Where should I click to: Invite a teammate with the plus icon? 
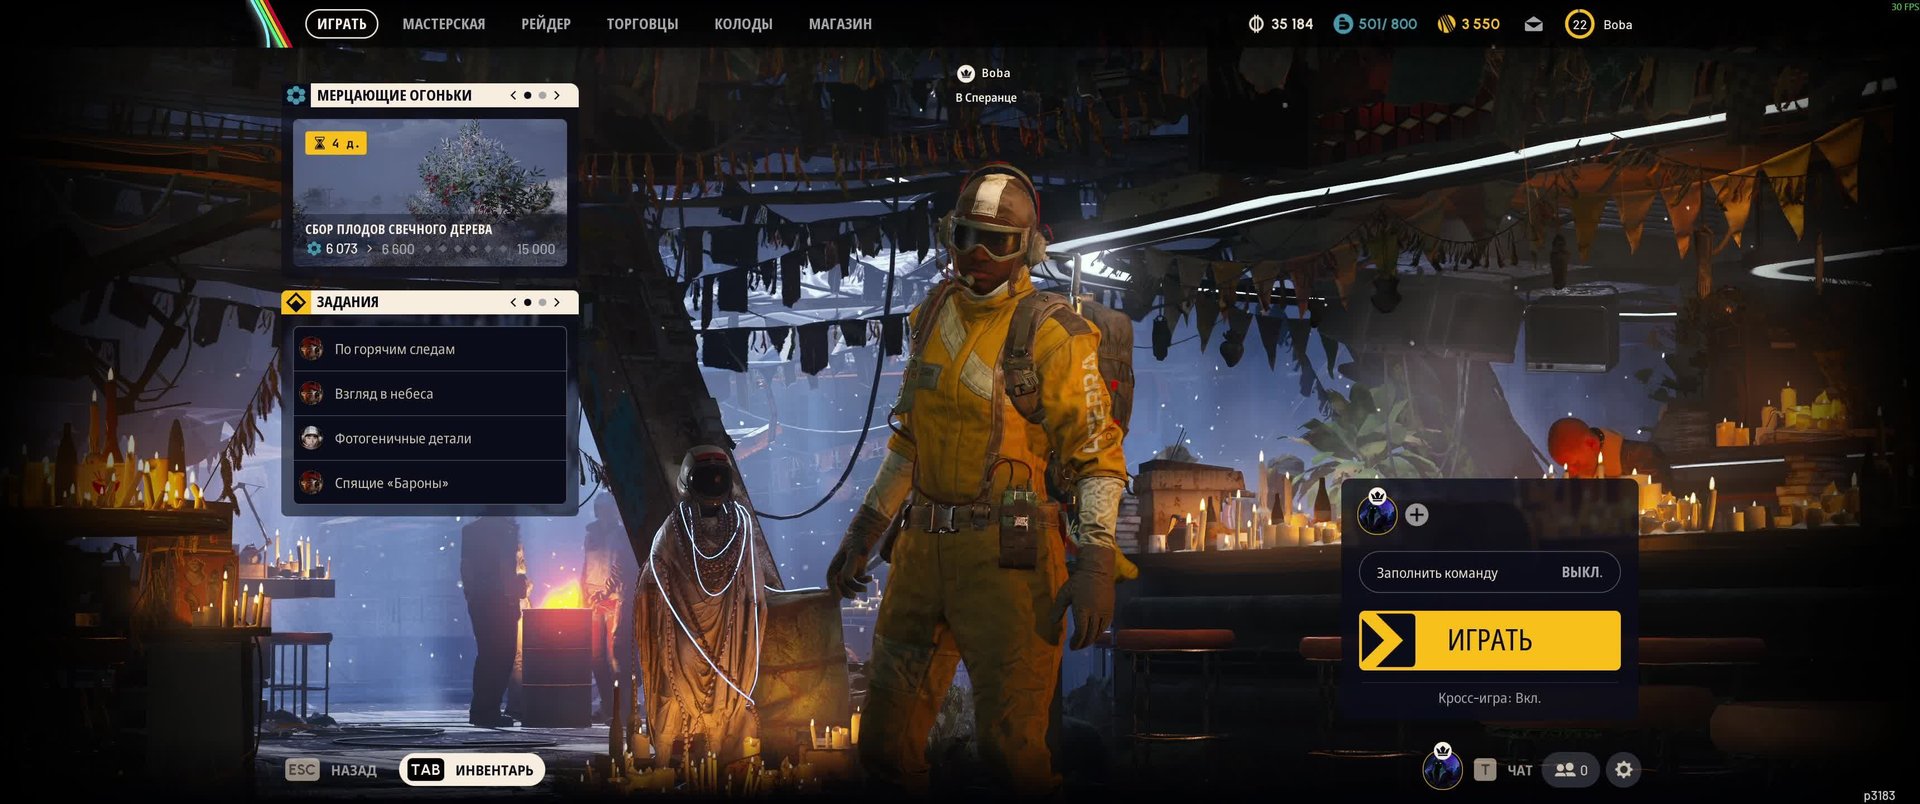(x=1416, y=515)
